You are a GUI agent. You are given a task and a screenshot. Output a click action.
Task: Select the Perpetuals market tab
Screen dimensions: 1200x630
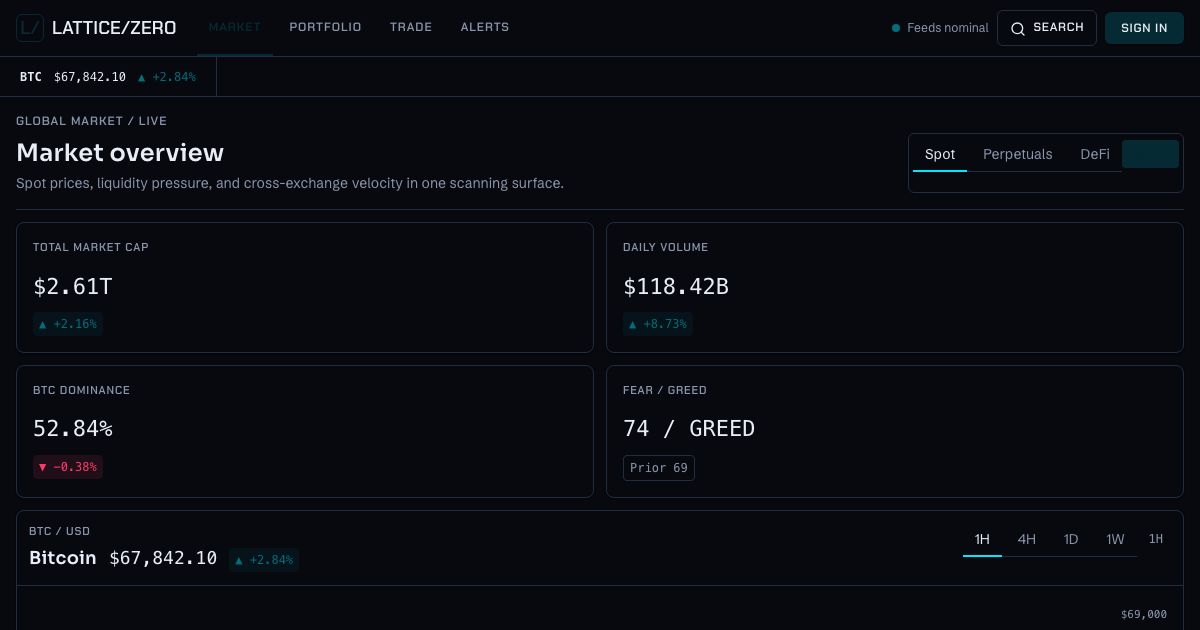pyautogui.click(x=1017, y=154)
